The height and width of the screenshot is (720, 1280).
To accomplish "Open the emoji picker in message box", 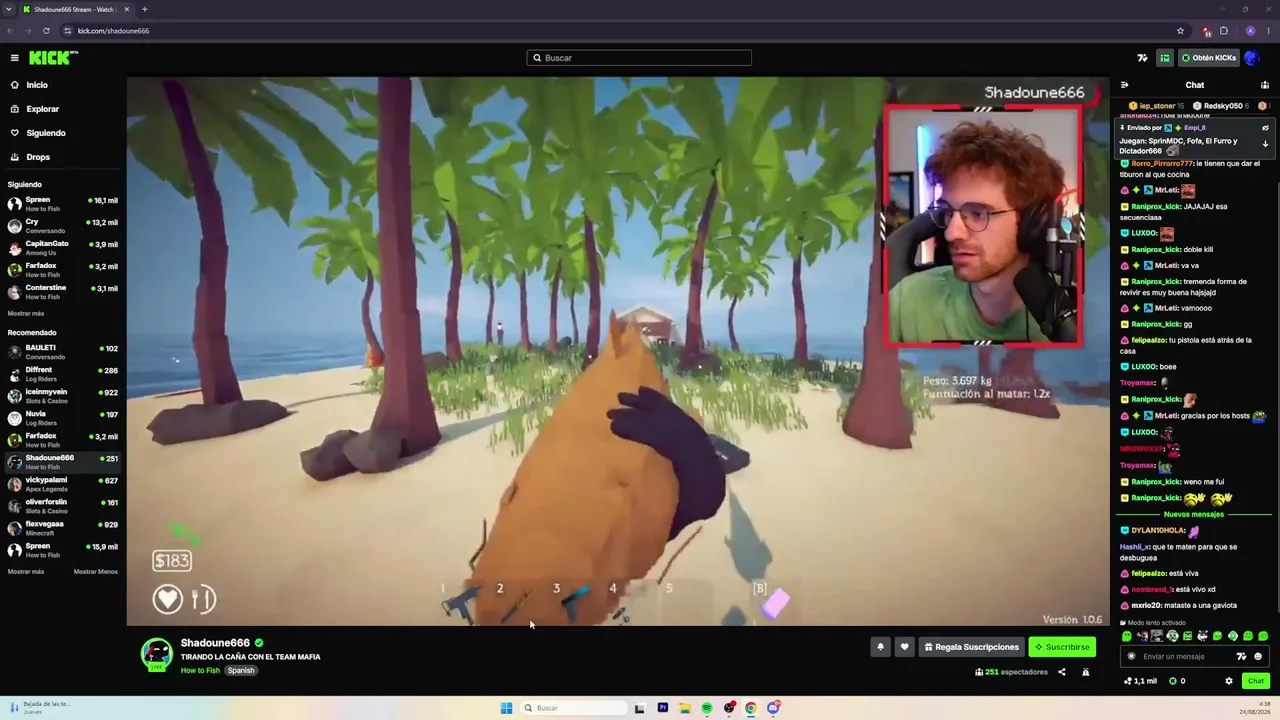I will coord(1258,656).
